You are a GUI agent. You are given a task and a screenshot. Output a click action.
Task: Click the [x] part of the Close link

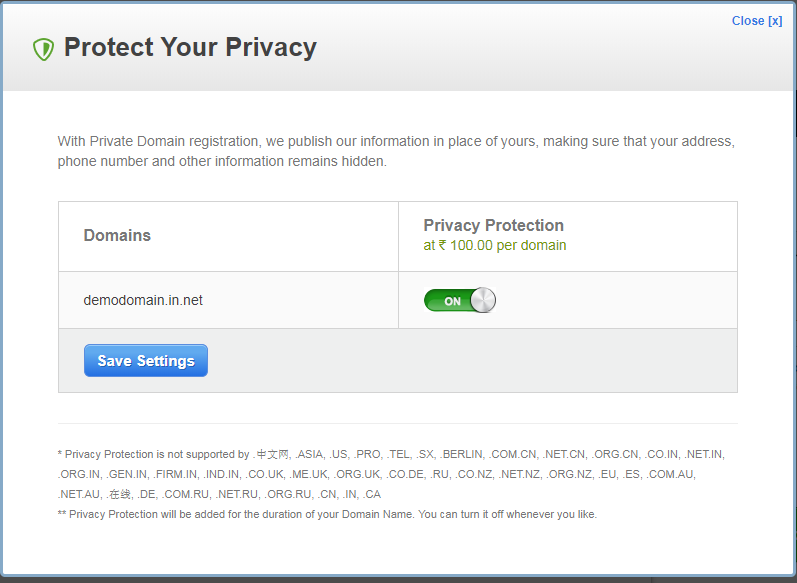tap(775, 21)
